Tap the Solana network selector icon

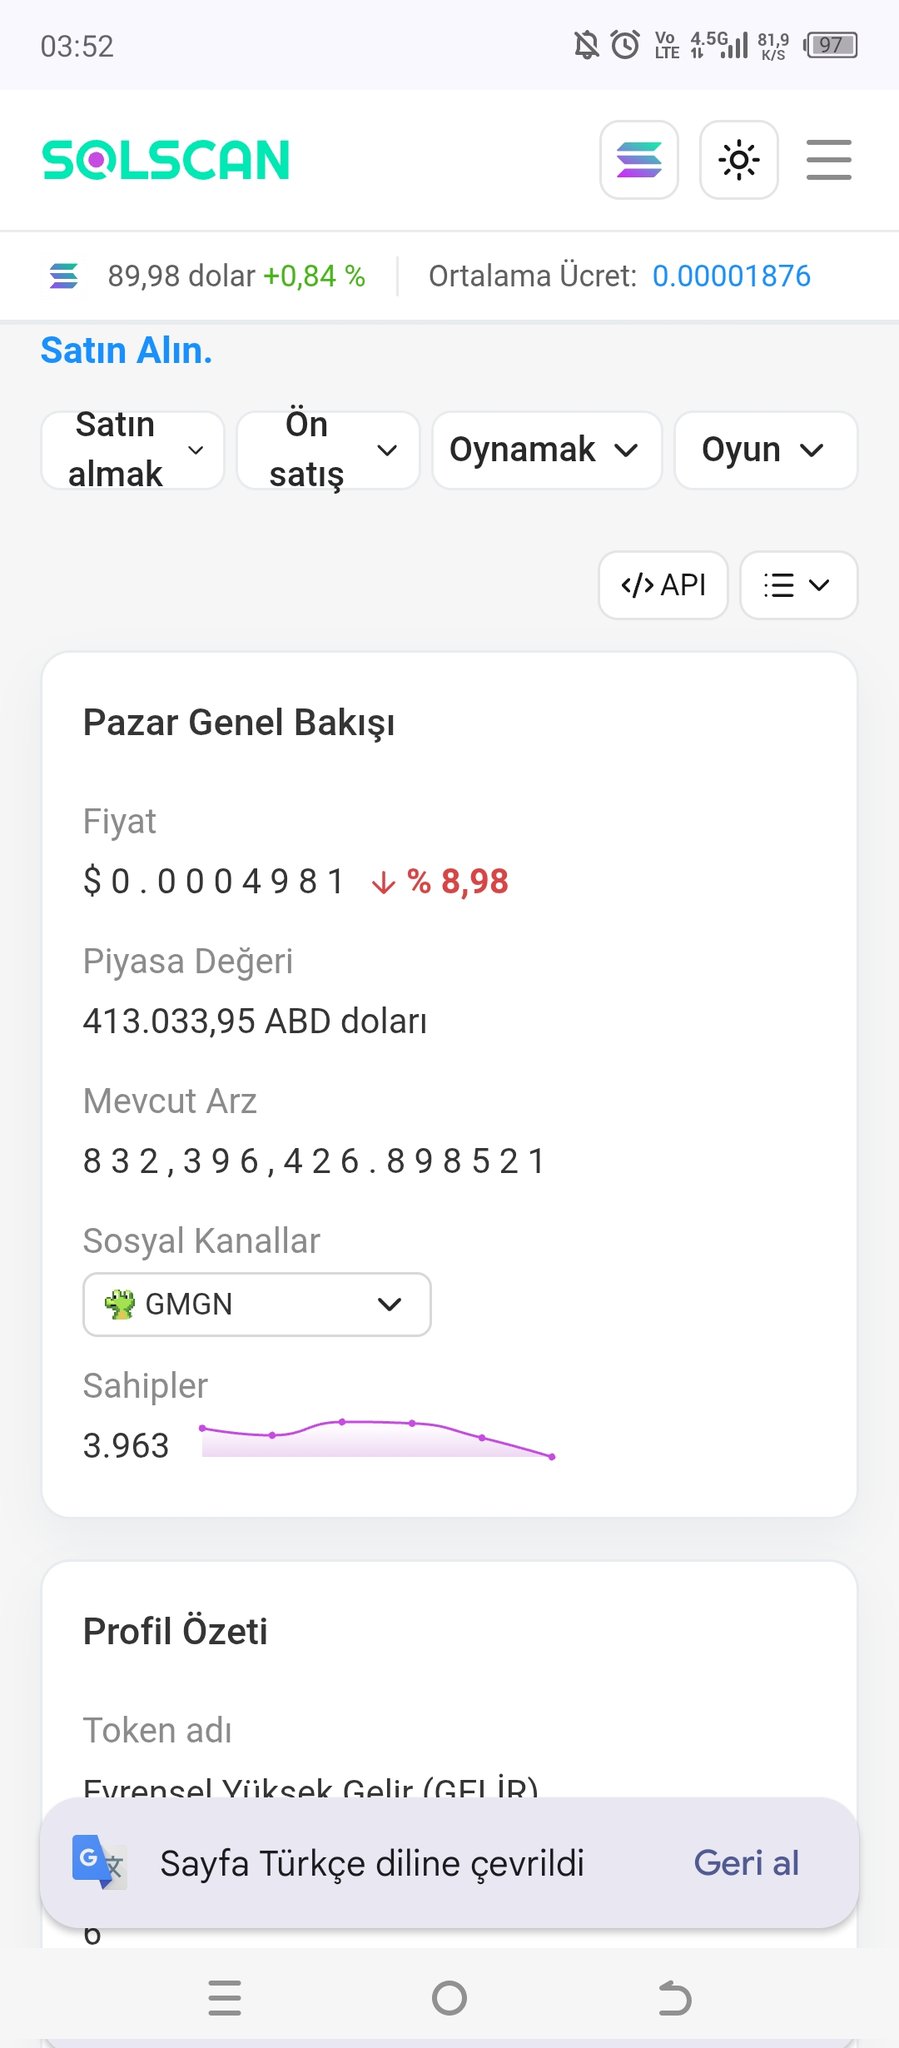click(x=639, y=160)
